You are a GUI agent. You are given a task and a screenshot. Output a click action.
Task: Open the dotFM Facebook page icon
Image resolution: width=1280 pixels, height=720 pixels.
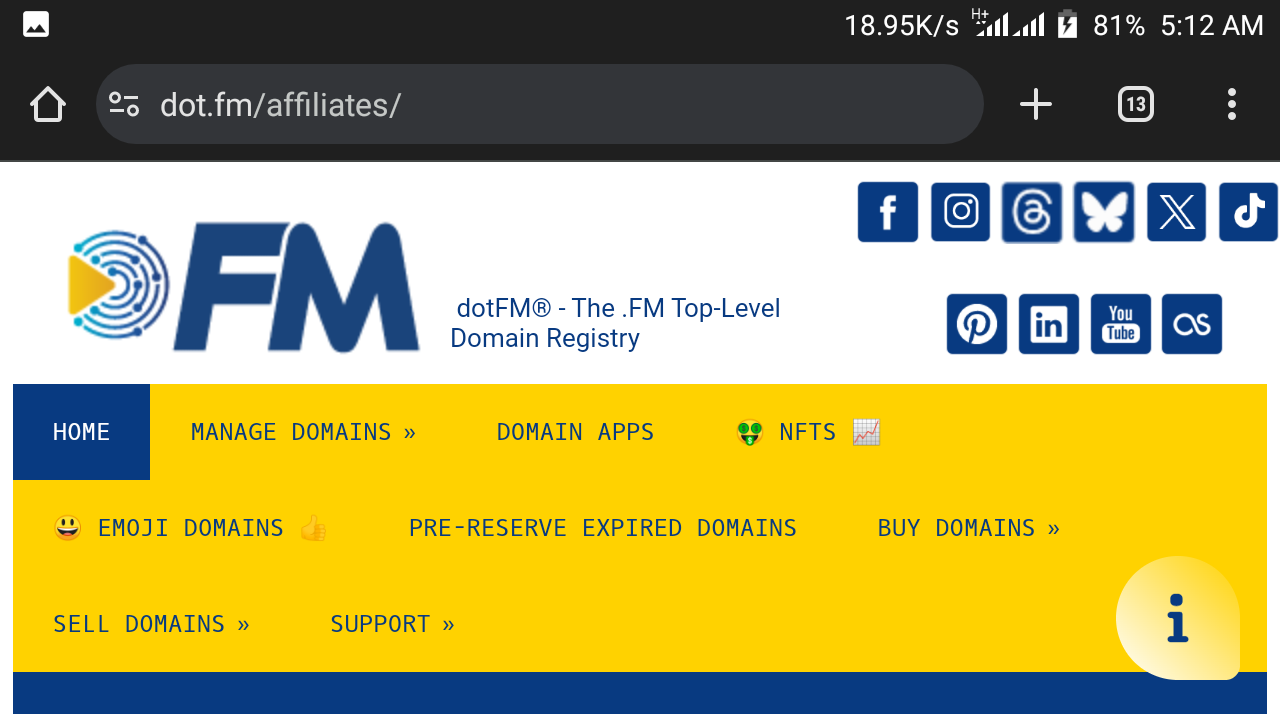click(x=888, y=212)
